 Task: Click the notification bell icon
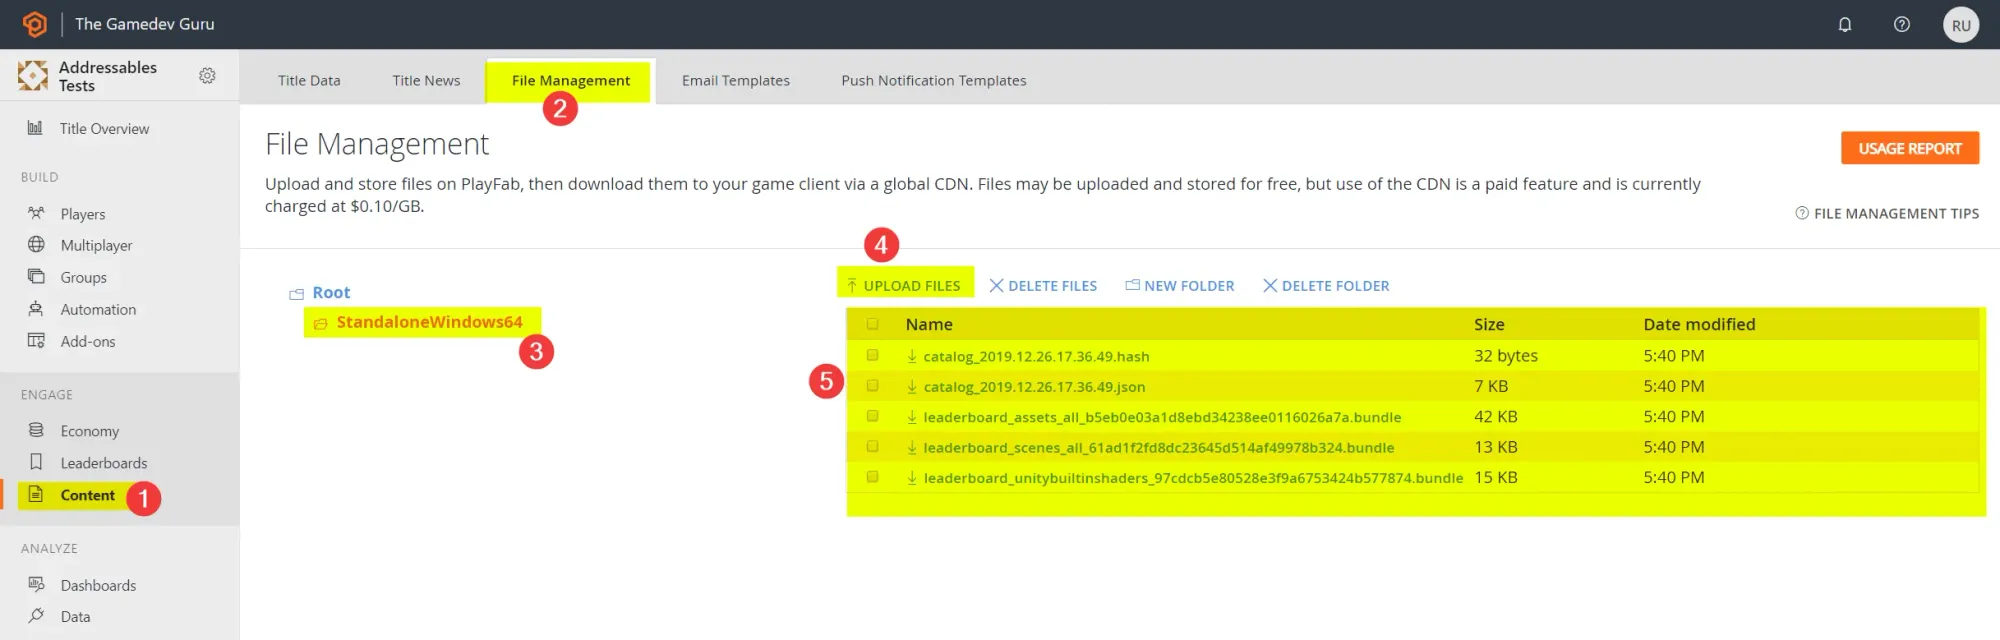[x=1845, y=25]
